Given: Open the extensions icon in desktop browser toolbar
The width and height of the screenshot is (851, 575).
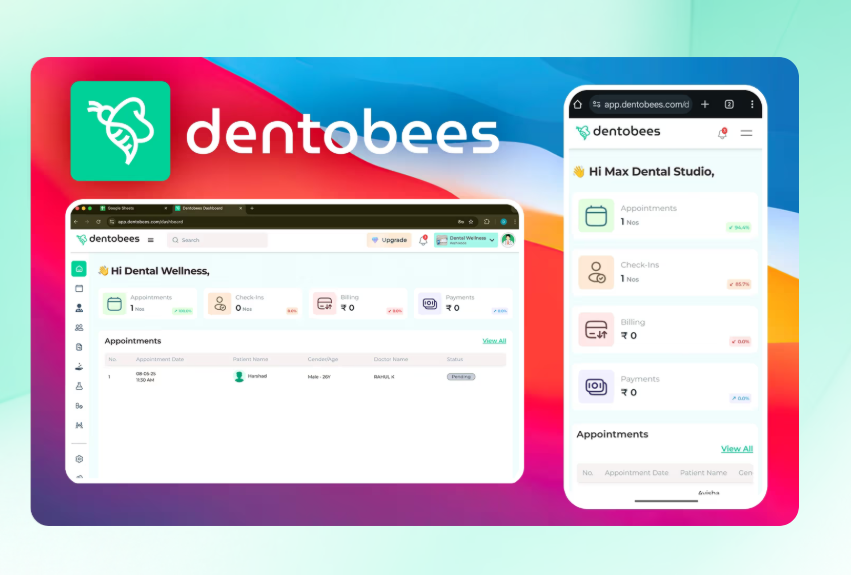Looking at the screenshot, I should point(487,222).
